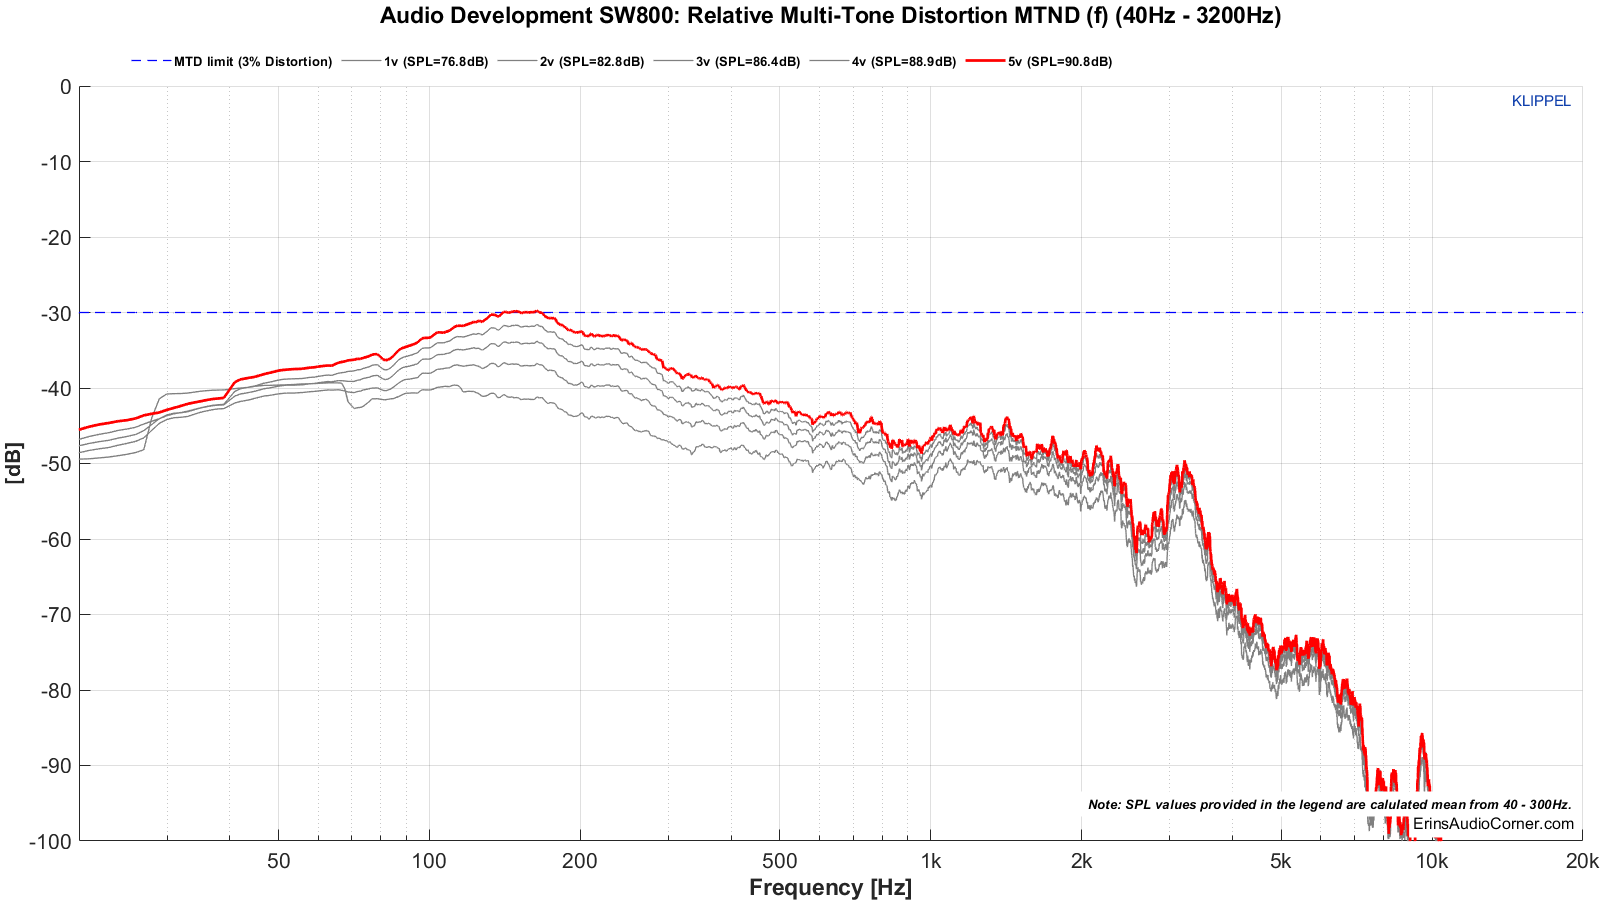Click the -80 y-axis tick label
Viewport: 1600px width, 900px height.
pyautogui.click(x=56, y=691)
